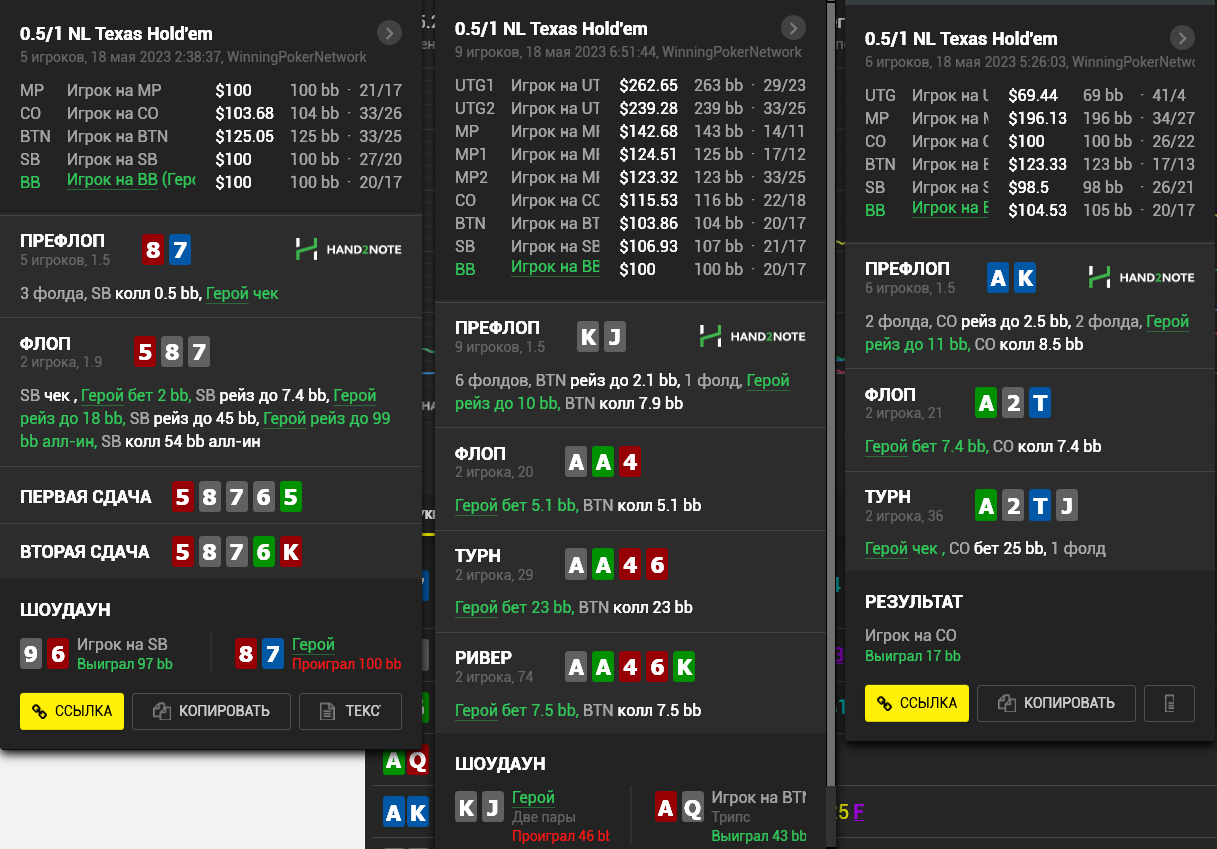
Task: Click the MP2 row in the 9-player hand
Action: [630, 177]
